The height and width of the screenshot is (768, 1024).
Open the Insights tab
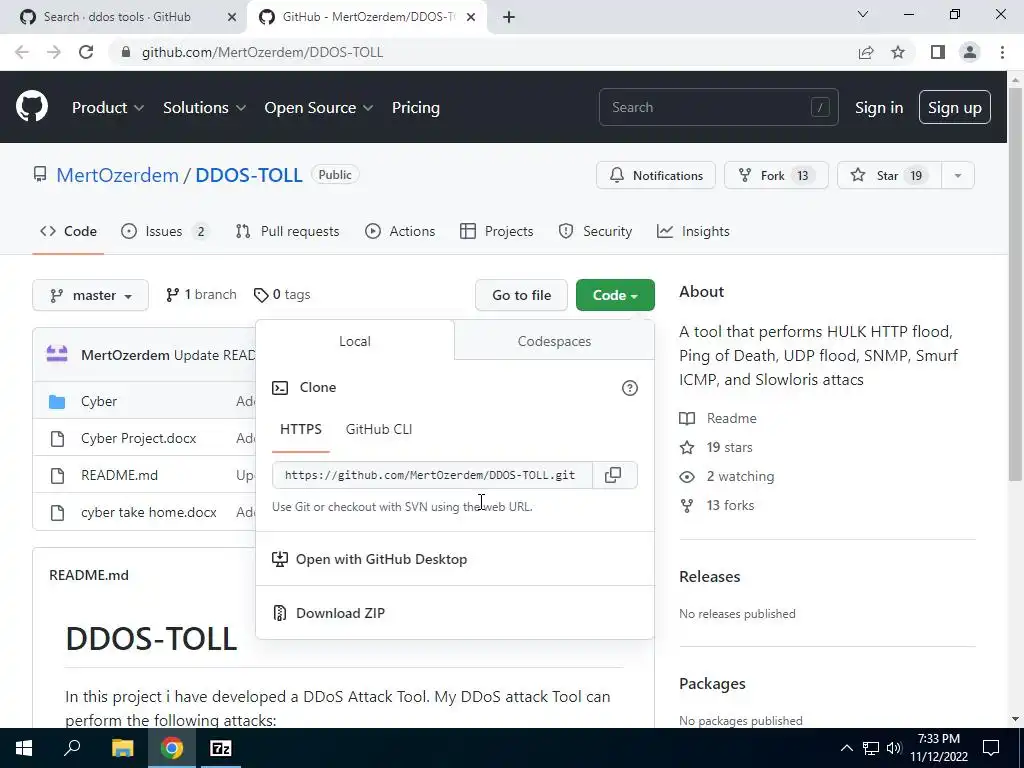click(x=694, y=231)
